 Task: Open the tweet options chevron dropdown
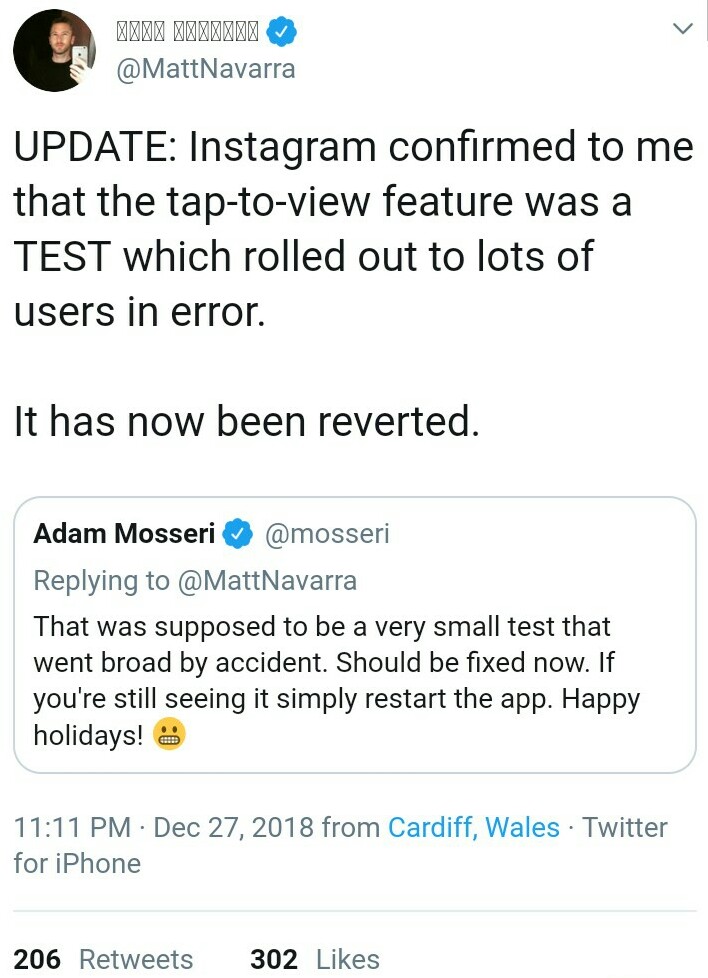(x=682, y=30)
